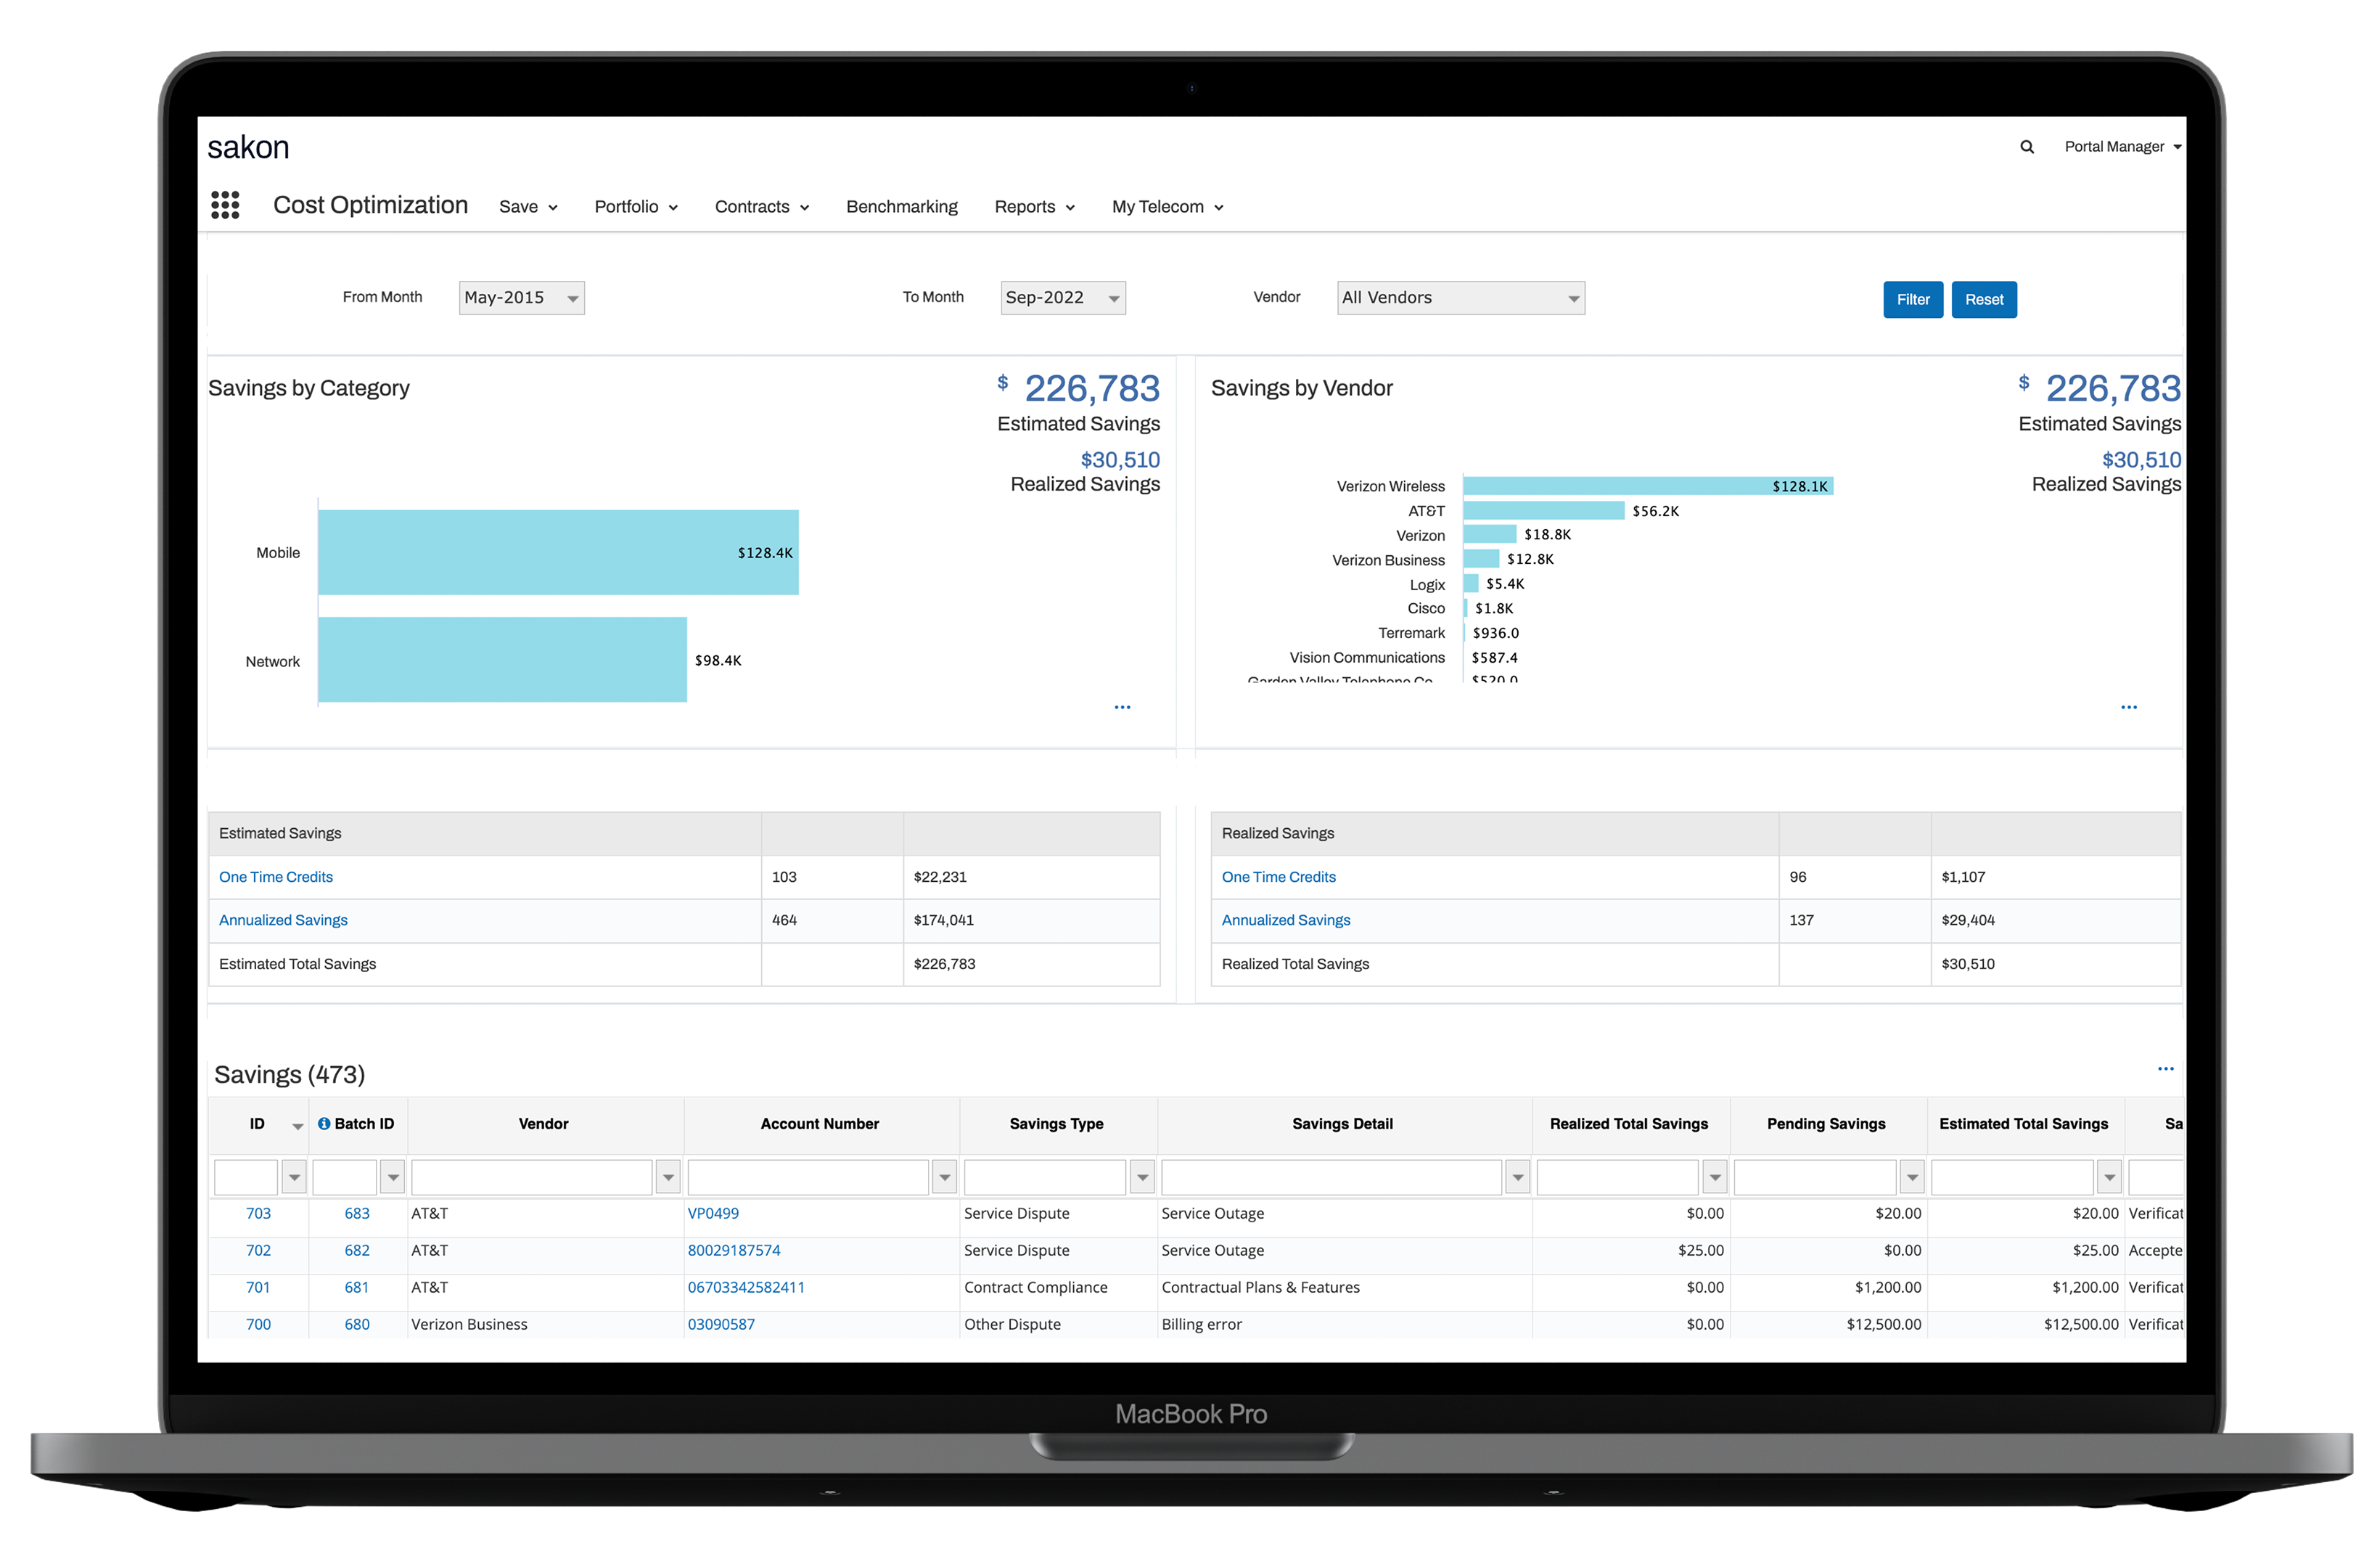Open One Time Credits under Realized Savings
The height and width of the screenshot is (1546, 2380).
[x=1278, y=877]
